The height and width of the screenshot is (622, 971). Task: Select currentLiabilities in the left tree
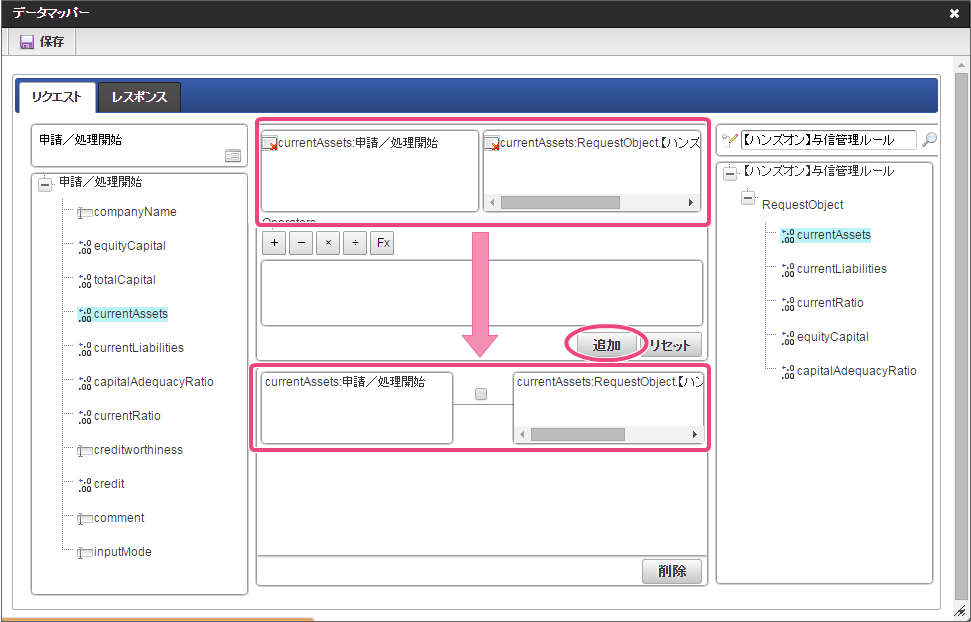coord(139,348)
